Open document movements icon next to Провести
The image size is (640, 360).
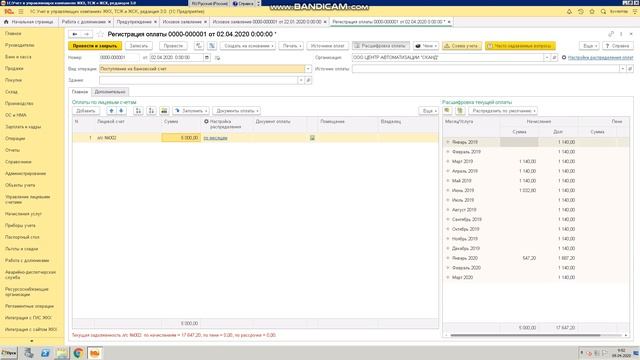point(199,46)
